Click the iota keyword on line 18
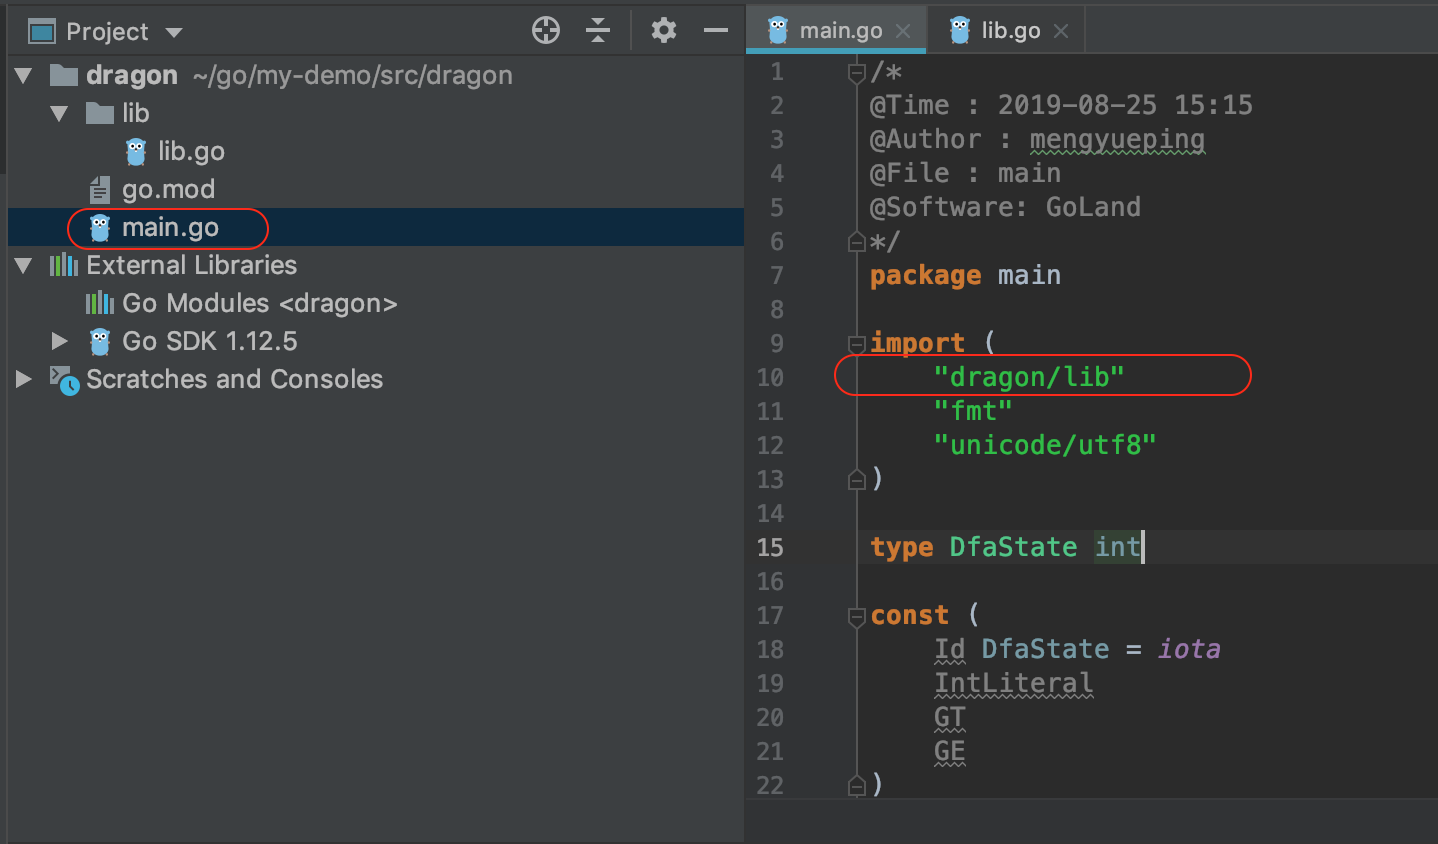Screen dimensions: 1438x844 [1189, 649]
